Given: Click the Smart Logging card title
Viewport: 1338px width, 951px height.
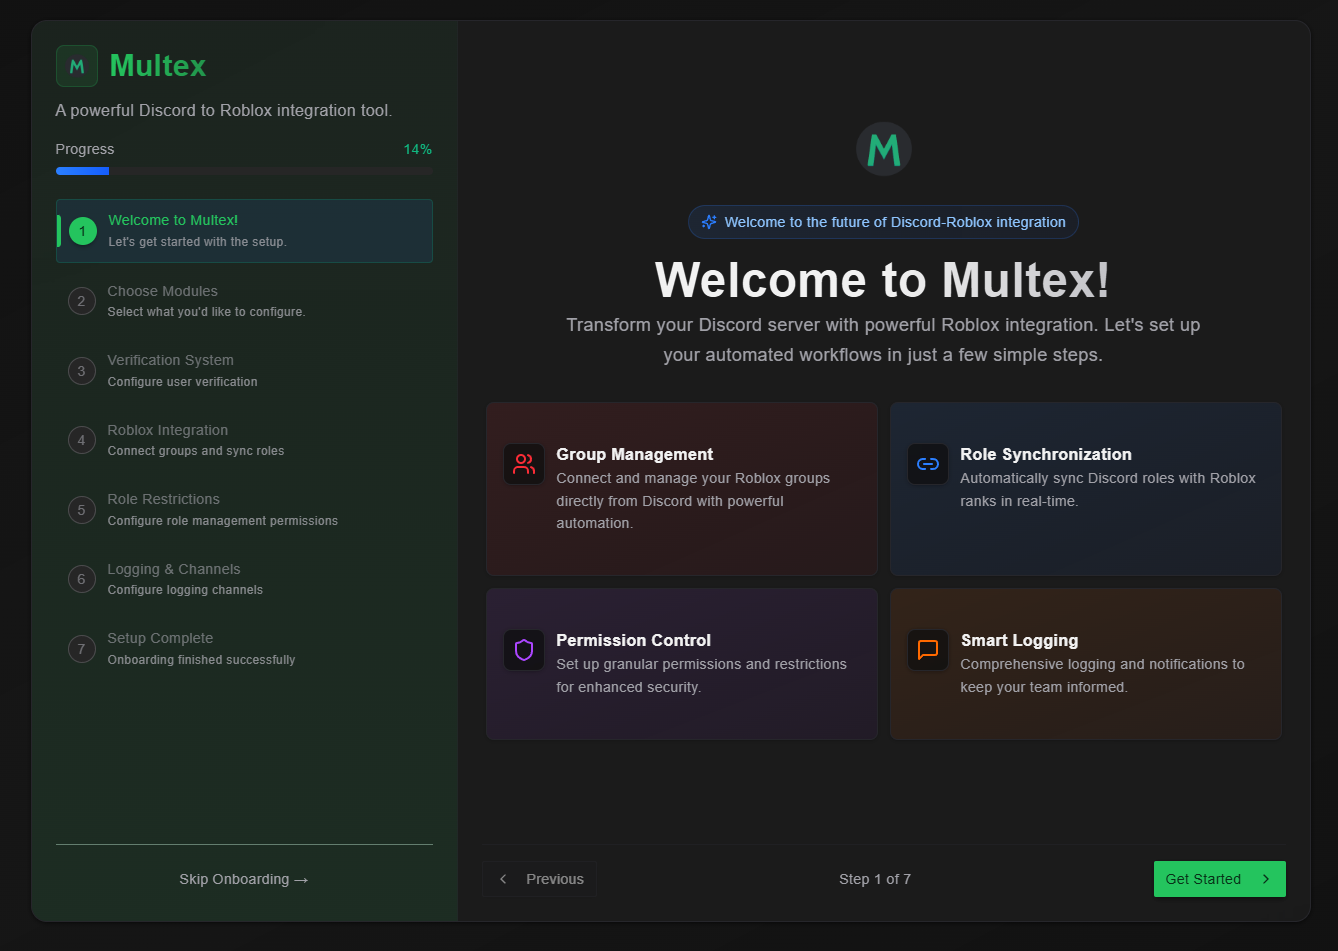Looking at the screenshot, I should tap(1019, 640).
